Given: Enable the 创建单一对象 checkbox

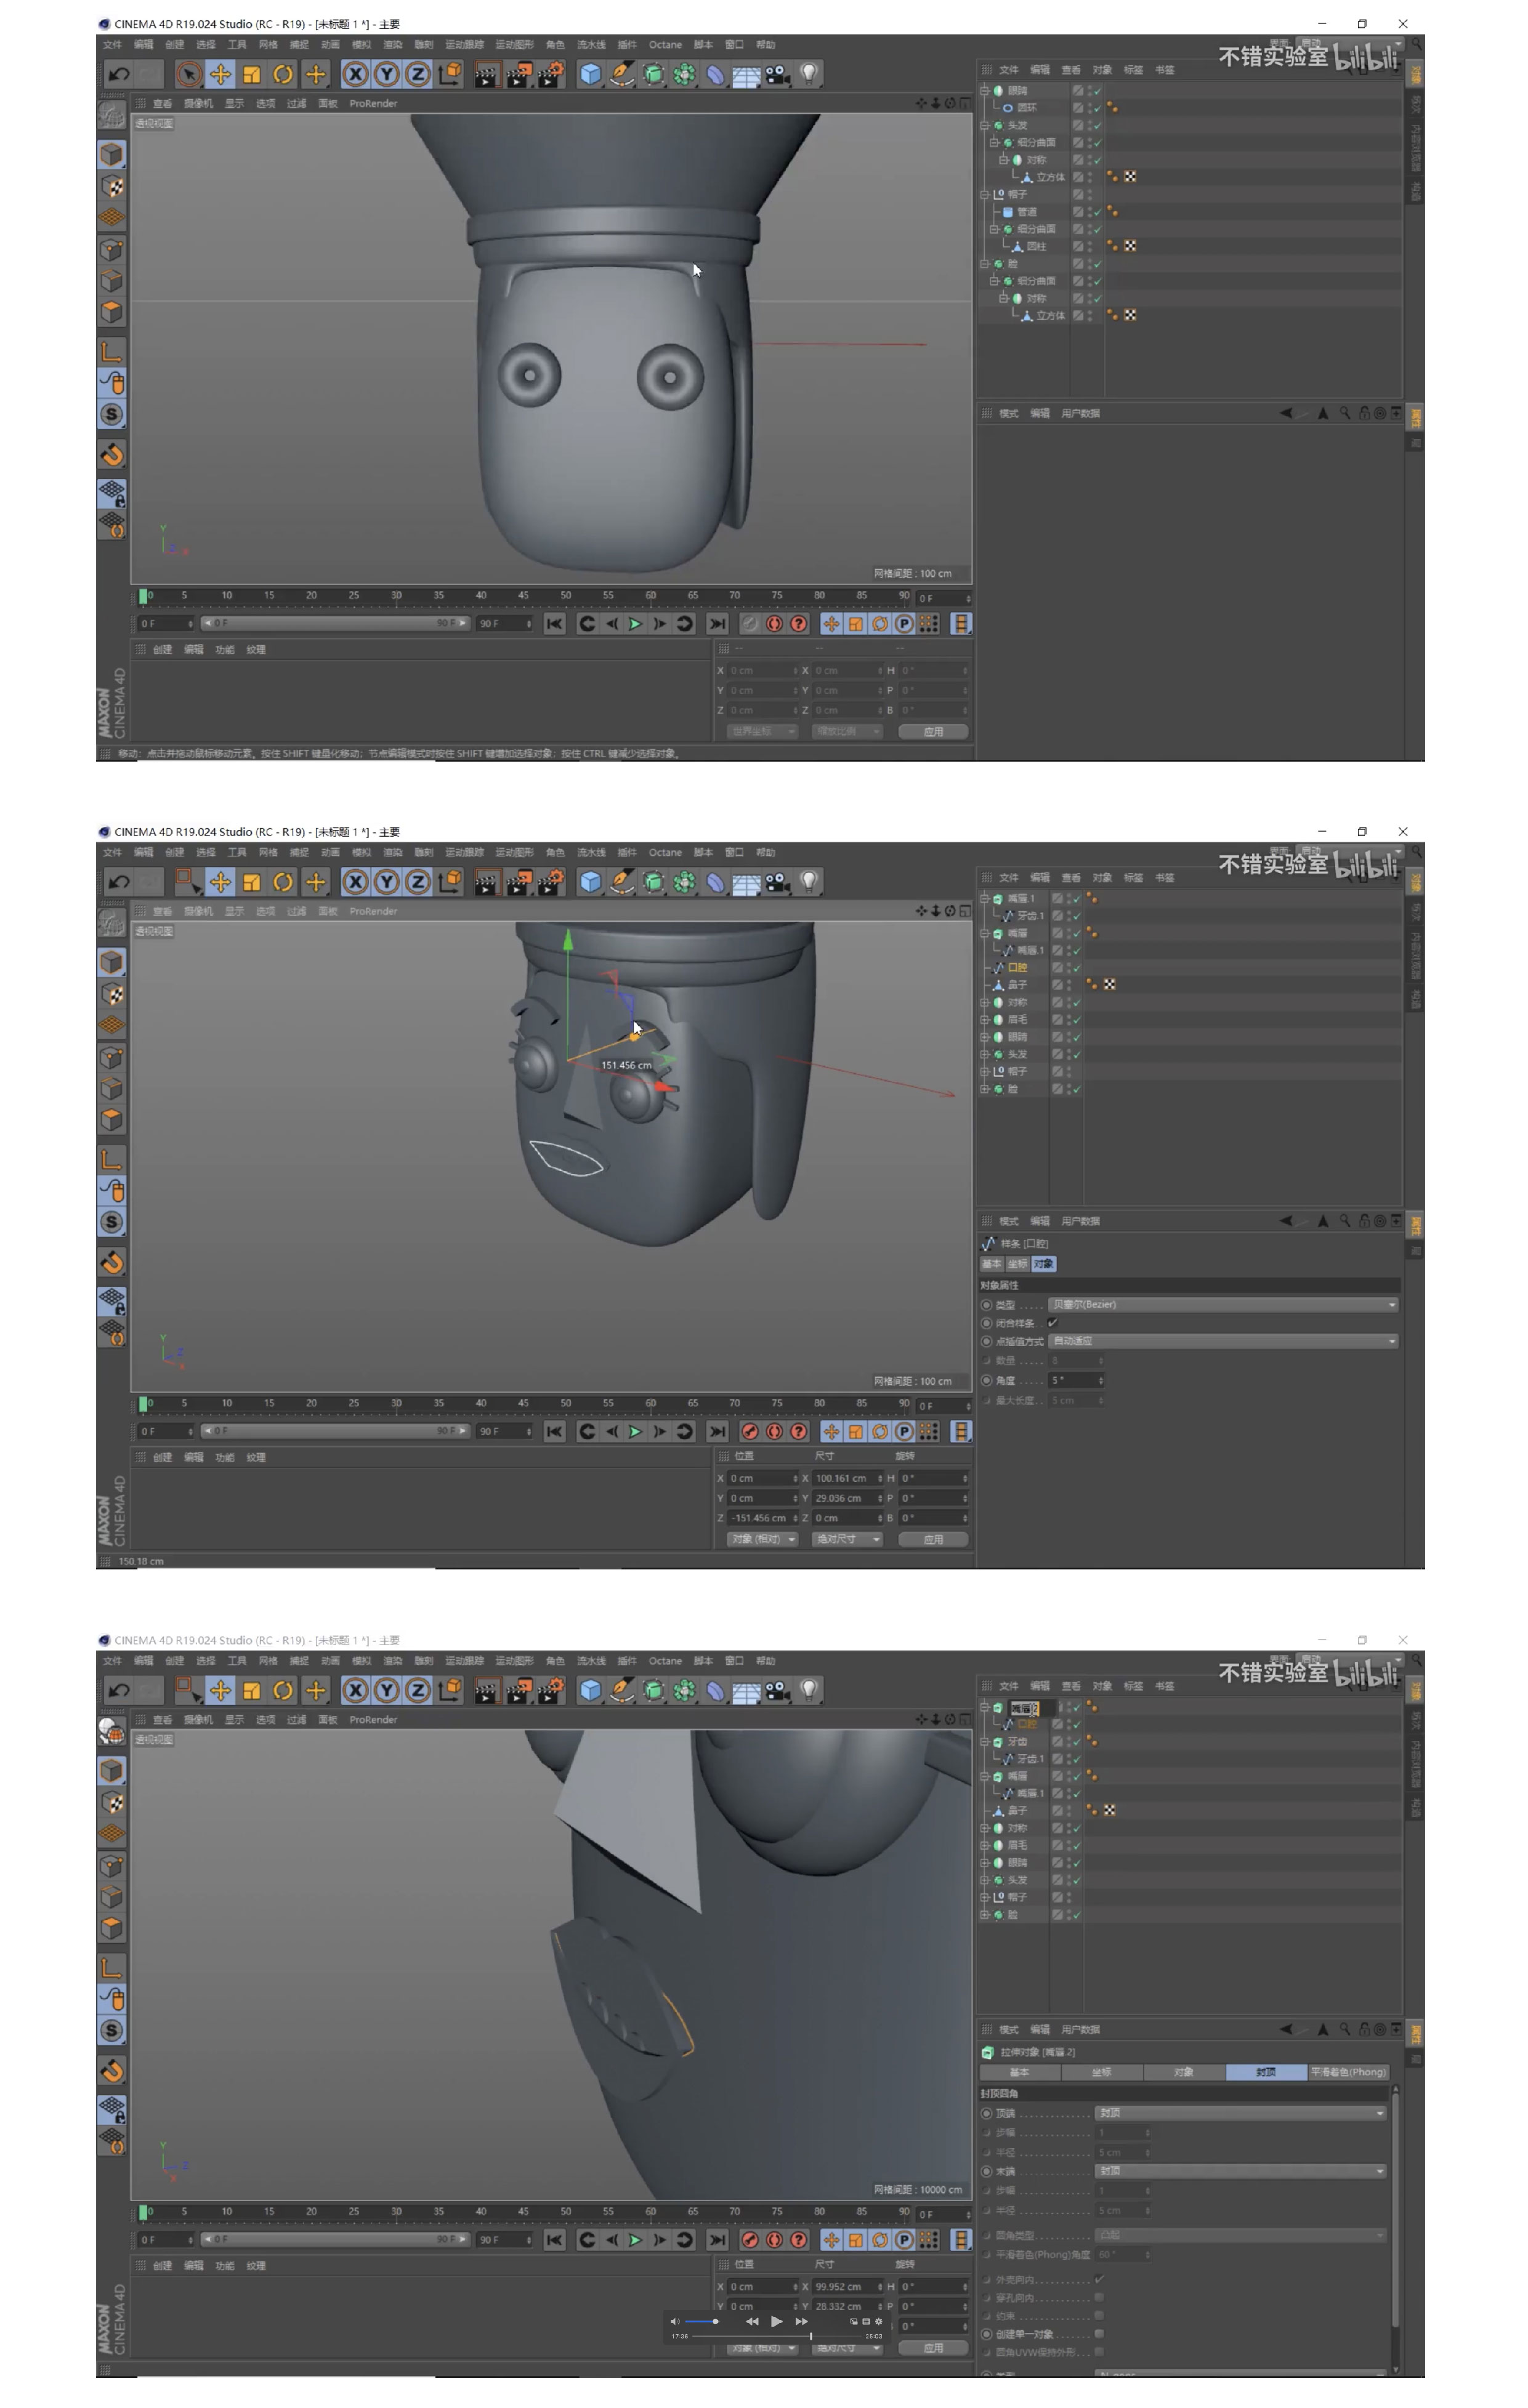Looking at the screenshot, I should (x=1099, y=2334).
